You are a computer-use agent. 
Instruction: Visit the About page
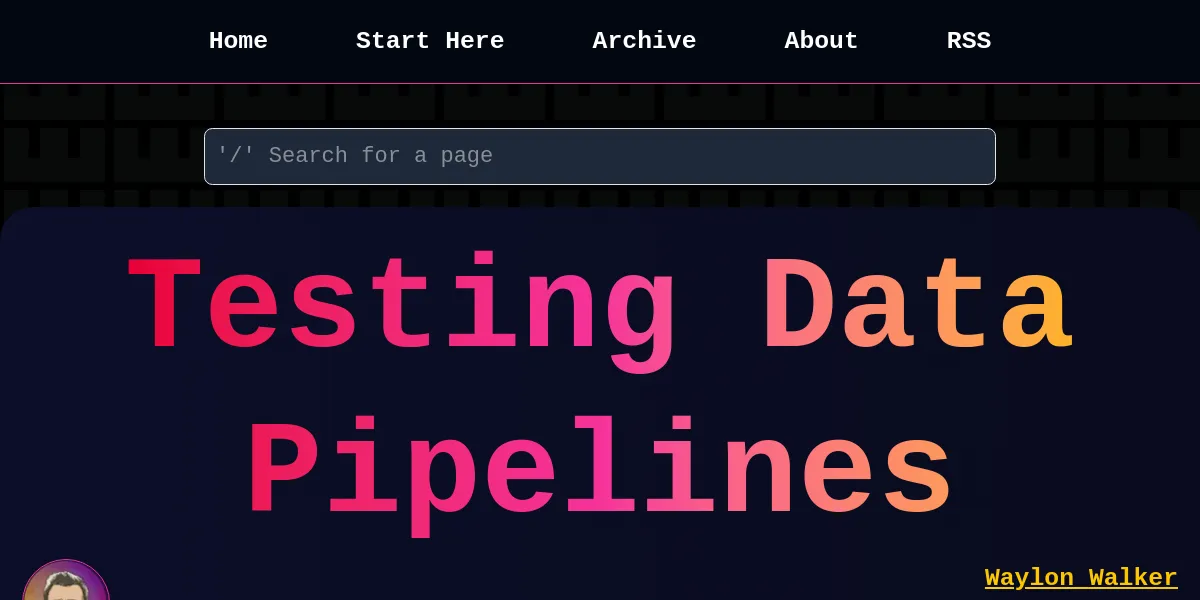tap(821, 41)
